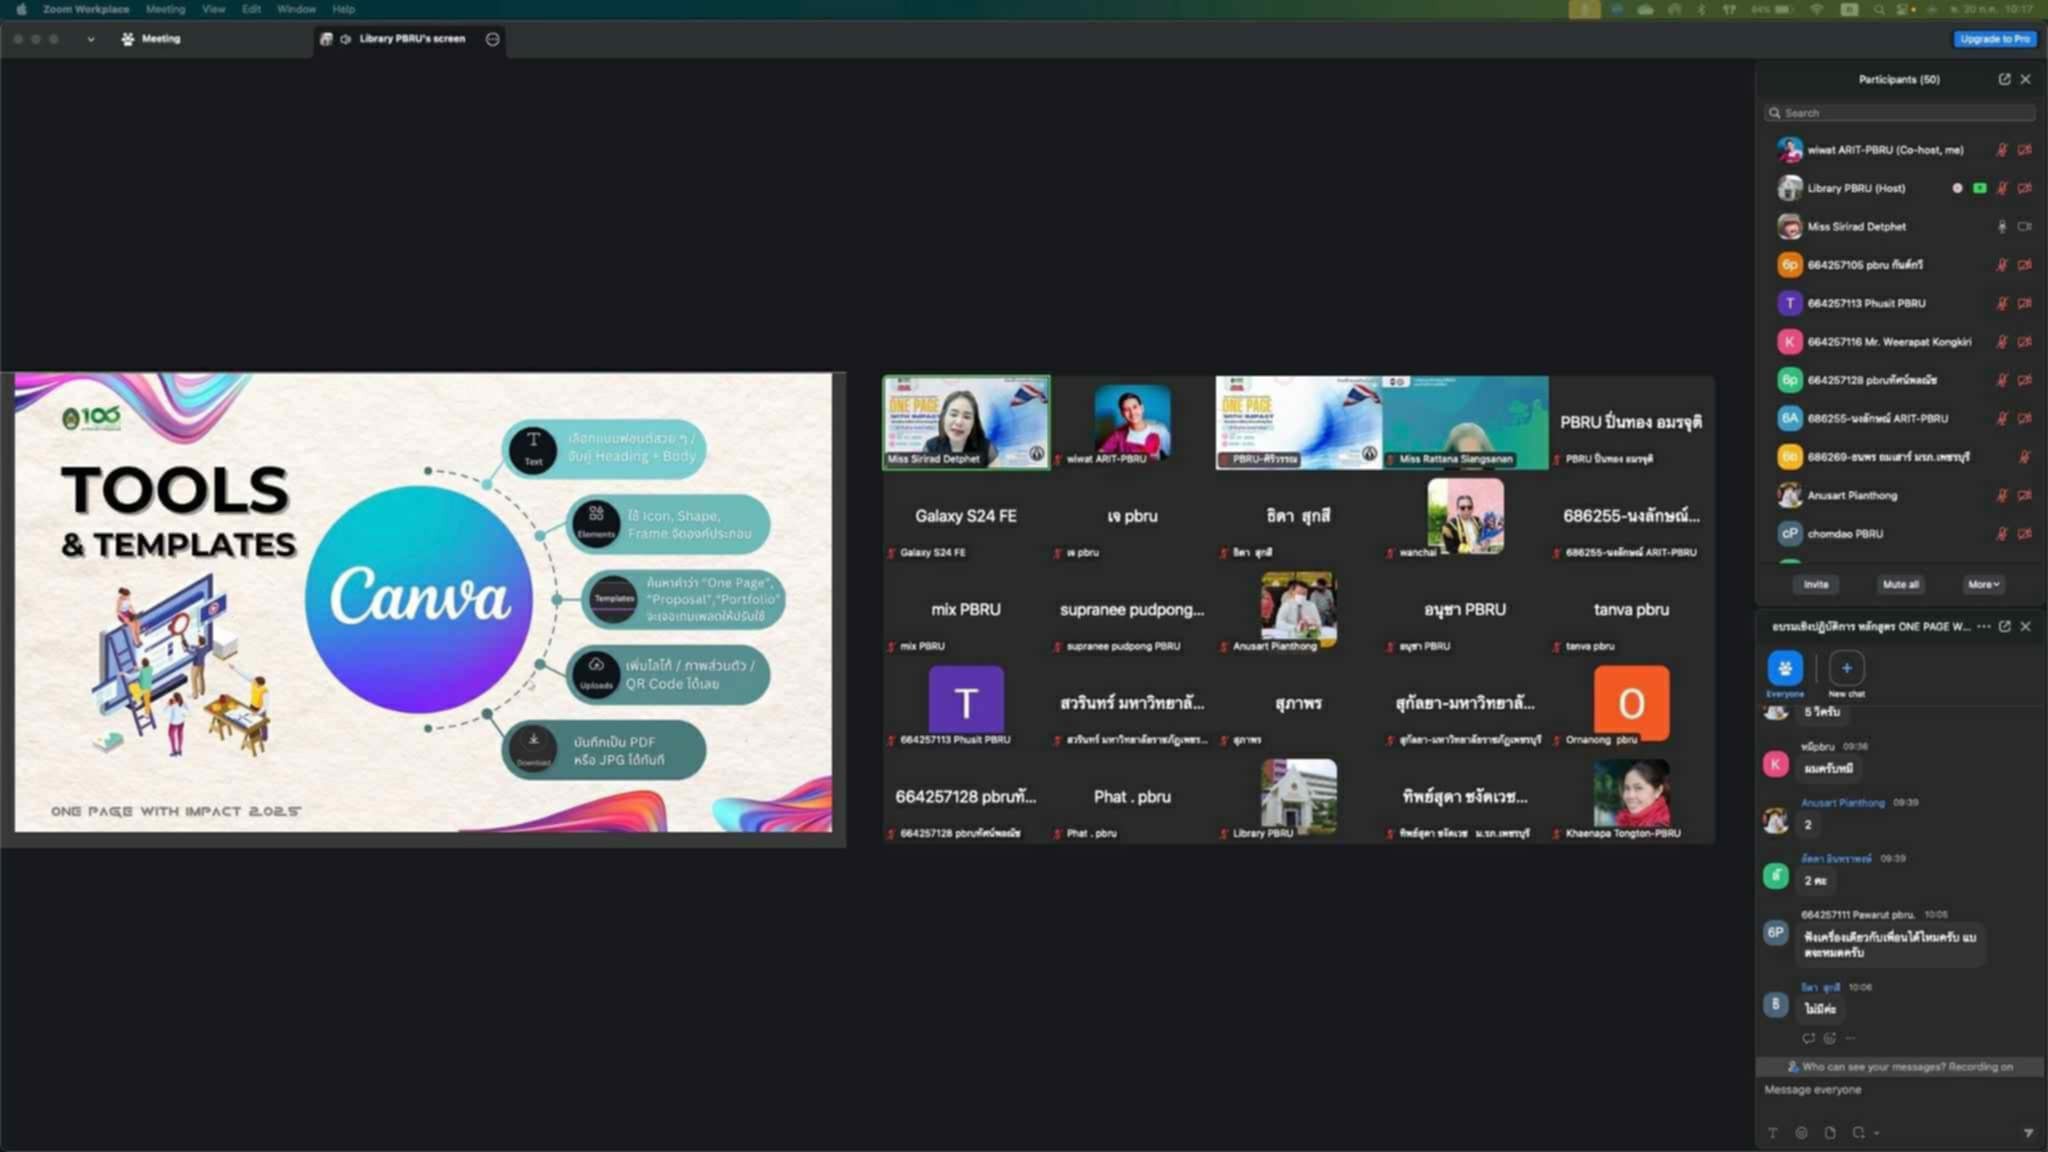
Task: Pop out the chat panel window
Action: tap(2004, 626)
